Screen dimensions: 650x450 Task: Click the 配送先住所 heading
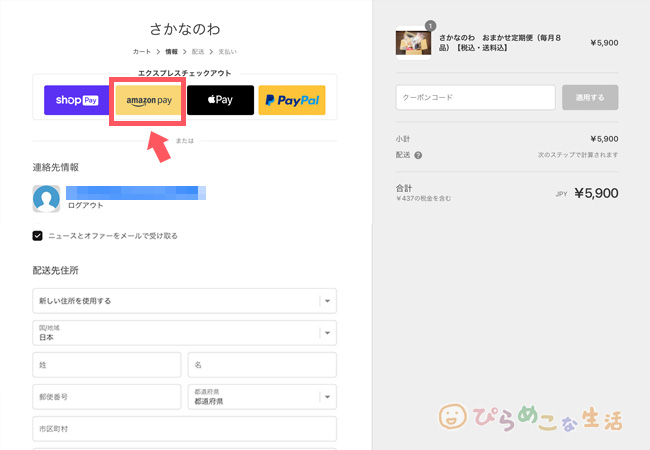(56, 271)
